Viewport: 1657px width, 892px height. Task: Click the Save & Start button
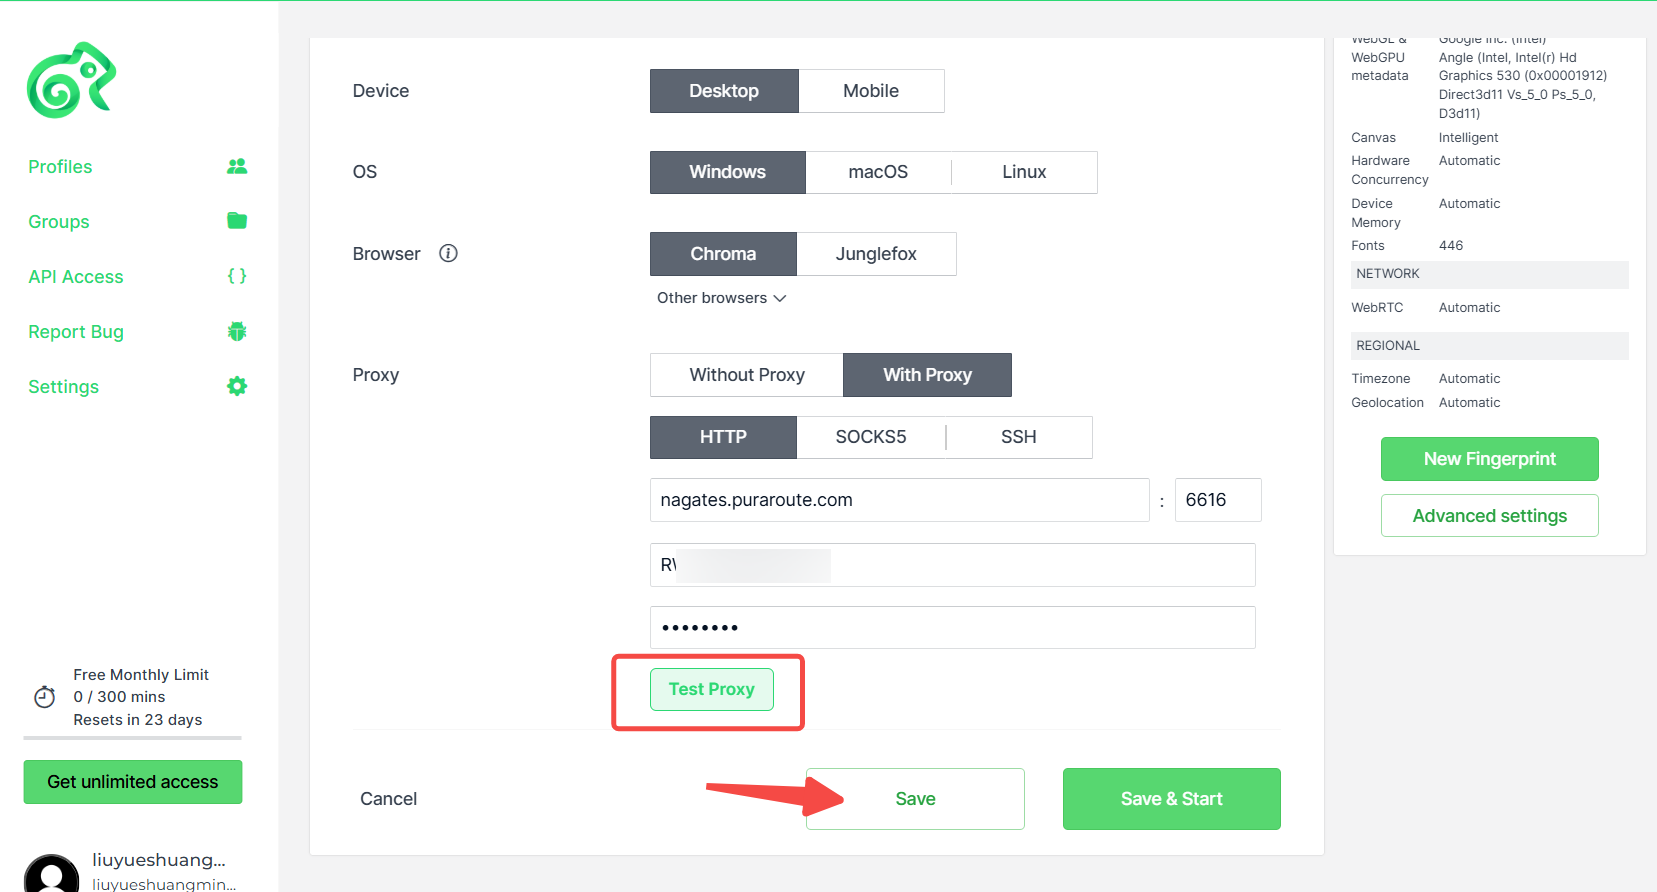coord(1172,799)
